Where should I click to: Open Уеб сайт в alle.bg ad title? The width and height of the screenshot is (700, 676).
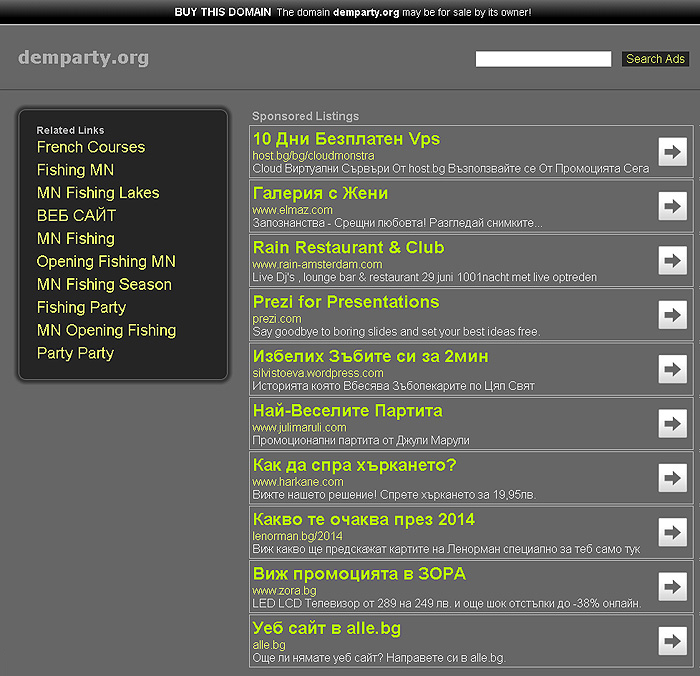click(326, 628)
